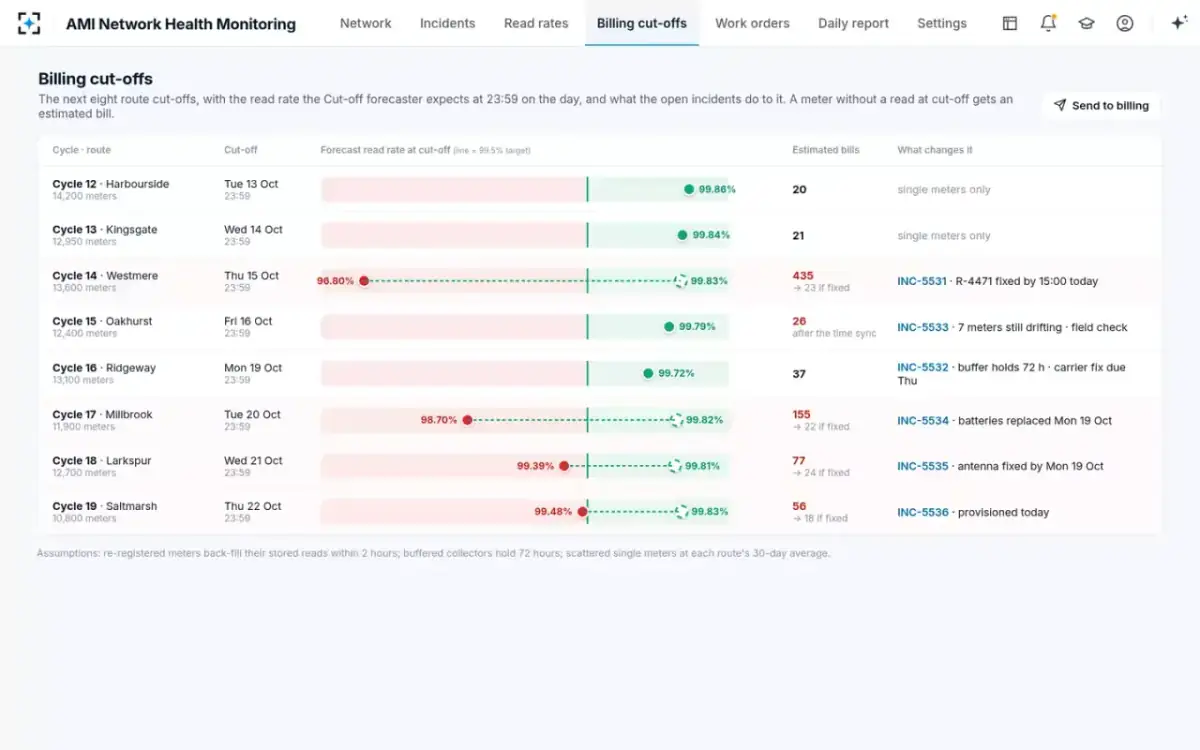Select the Cycle 16 · Ridgeway row label
This screenshot has width=1200, height=750.
click(x=104, y=368)
